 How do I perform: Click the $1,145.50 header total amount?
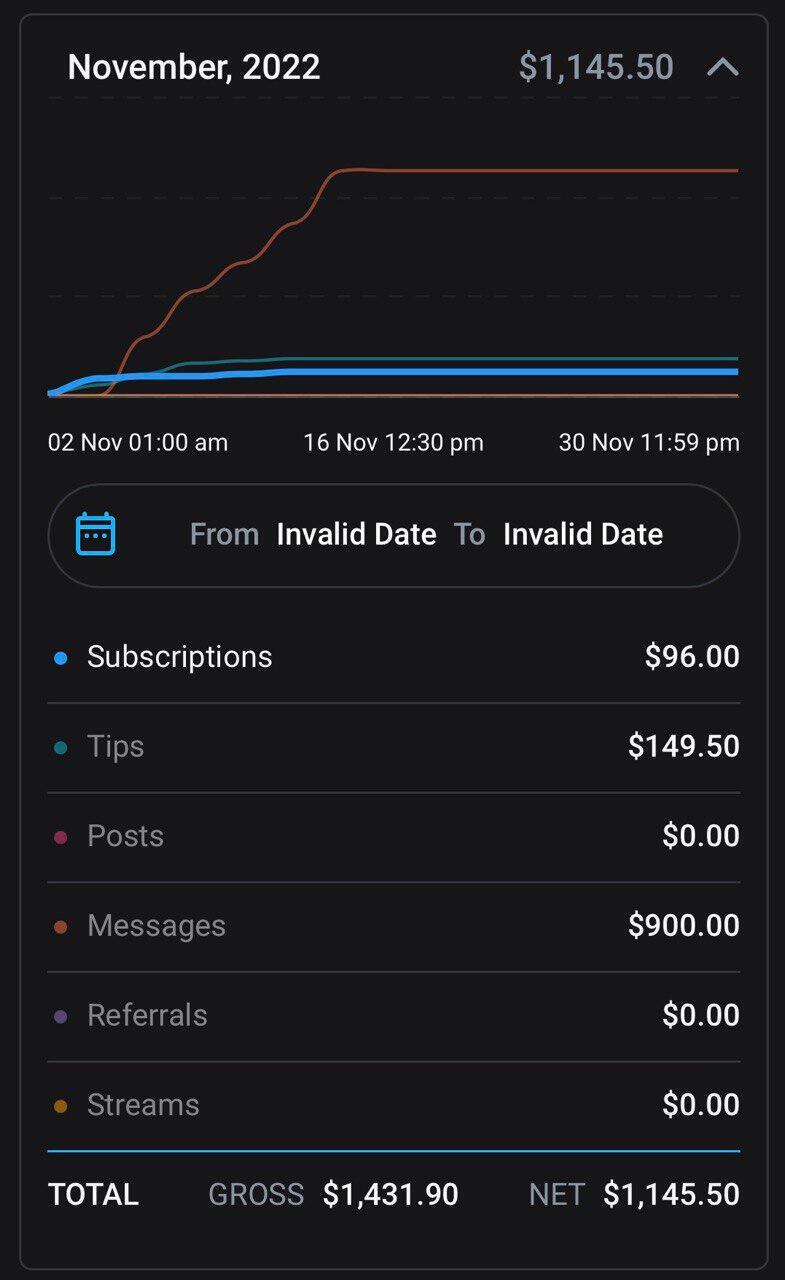click(x=596, y=67)
